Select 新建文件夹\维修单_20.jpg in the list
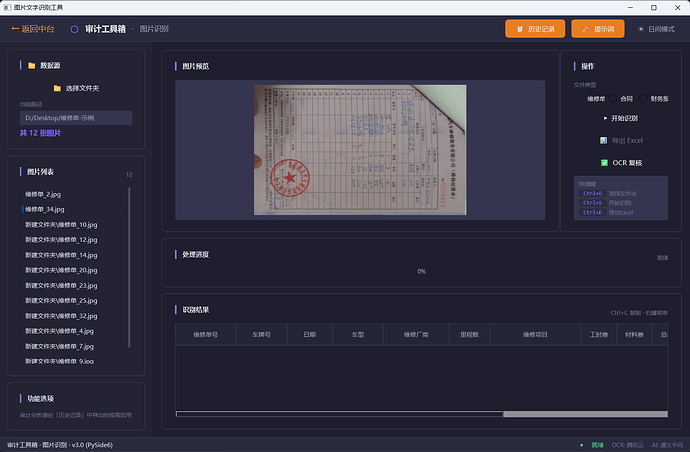The image size is (690, 452). pos(75,270)
